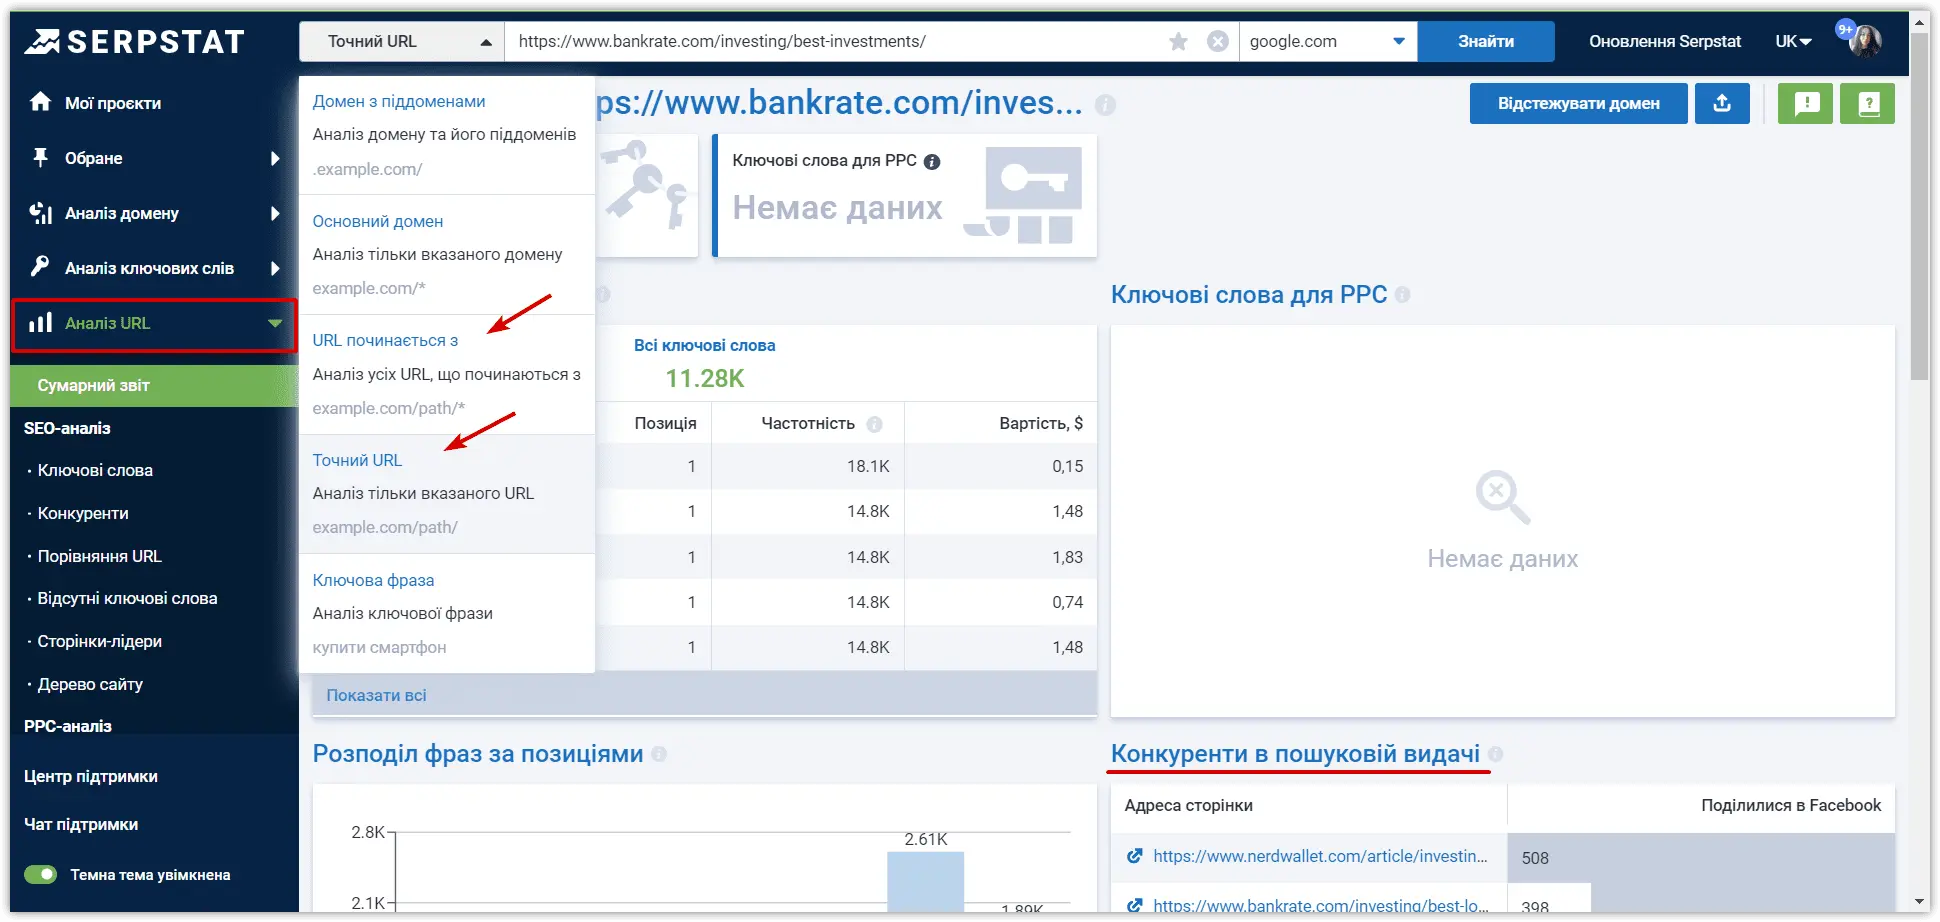This screenshot has height=922, width=1940.
Task: Click the export upload icon button
Action: point(1722,103)
